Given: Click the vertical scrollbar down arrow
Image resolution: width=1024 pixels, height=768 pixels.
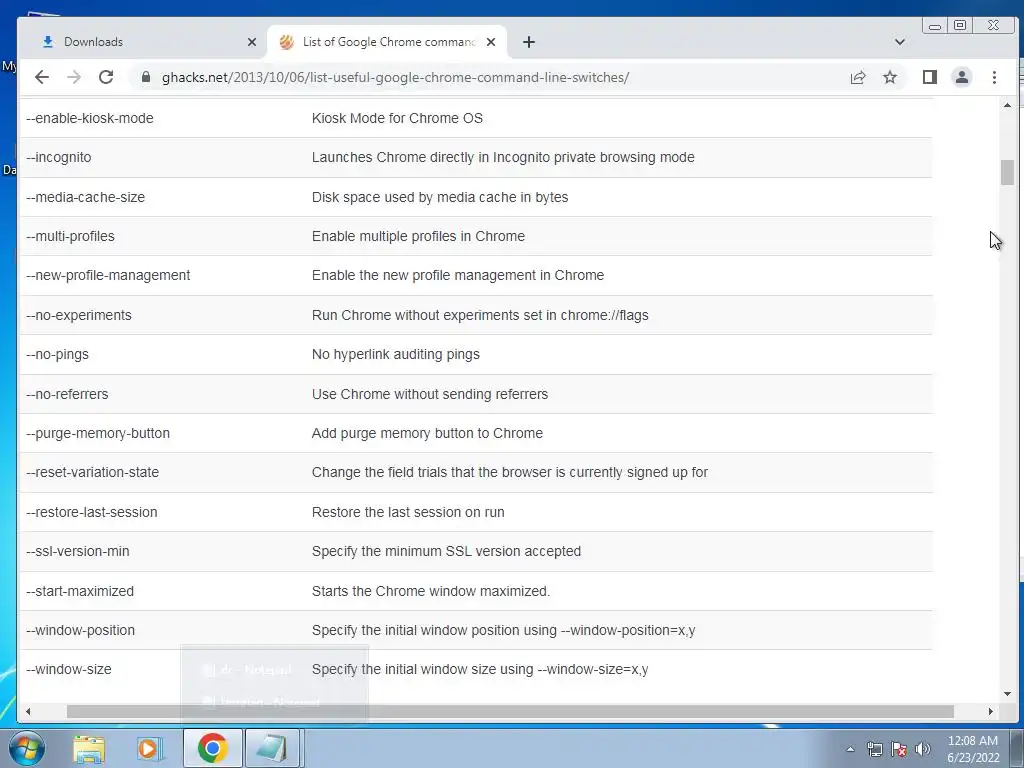Looking at the screenshot, I should pyautogui.click(x=1006, y=694).
